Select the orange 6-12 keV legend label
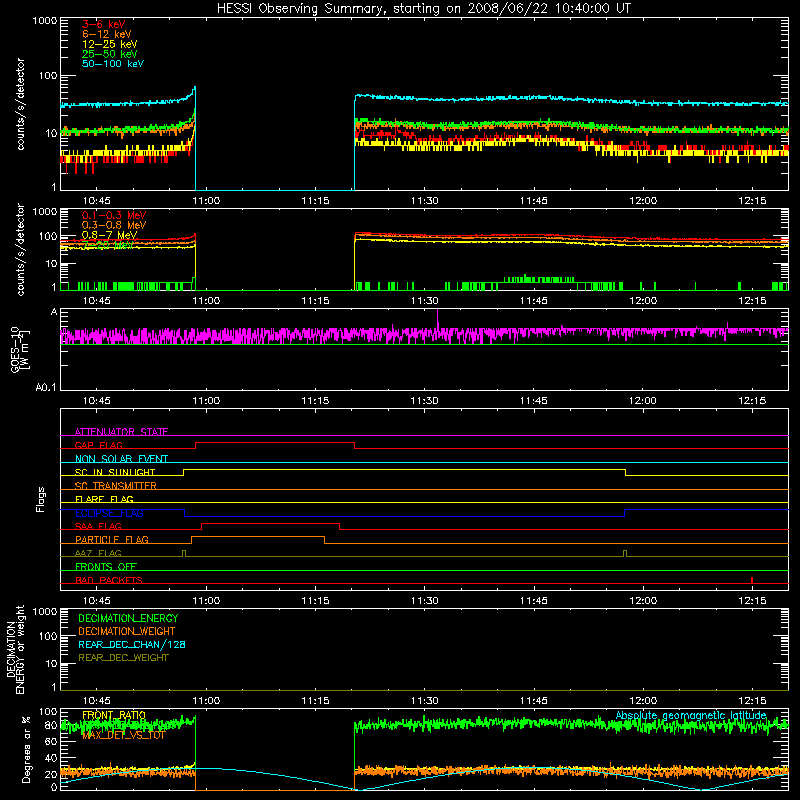Image resolution: width=800 pixels, height=800 pixels. click(x=106, y=34)
